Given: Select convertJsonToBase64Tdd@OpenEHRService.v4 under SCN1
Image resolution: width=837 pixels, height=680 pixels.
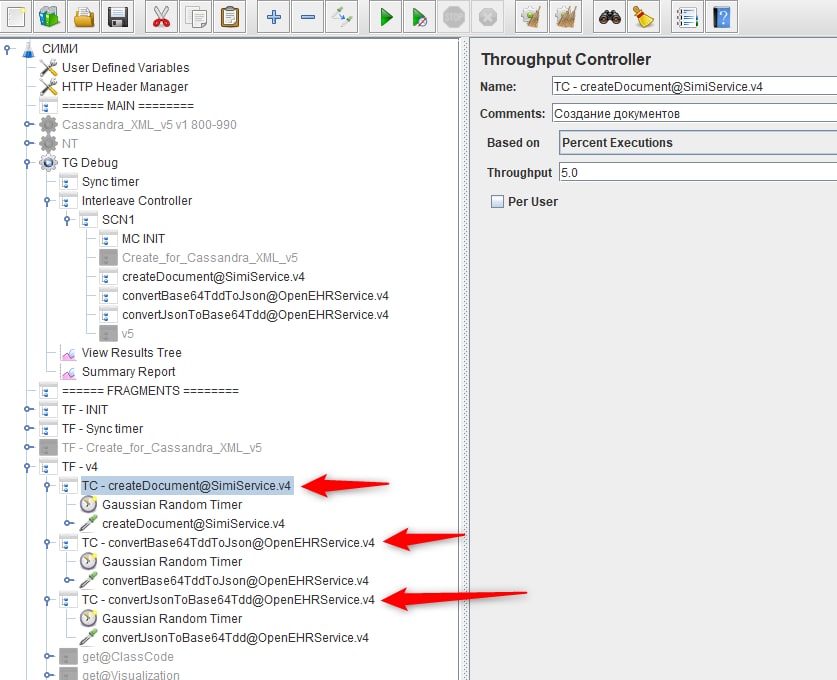Looking at the screenshot, I should [x=255, y=315].
